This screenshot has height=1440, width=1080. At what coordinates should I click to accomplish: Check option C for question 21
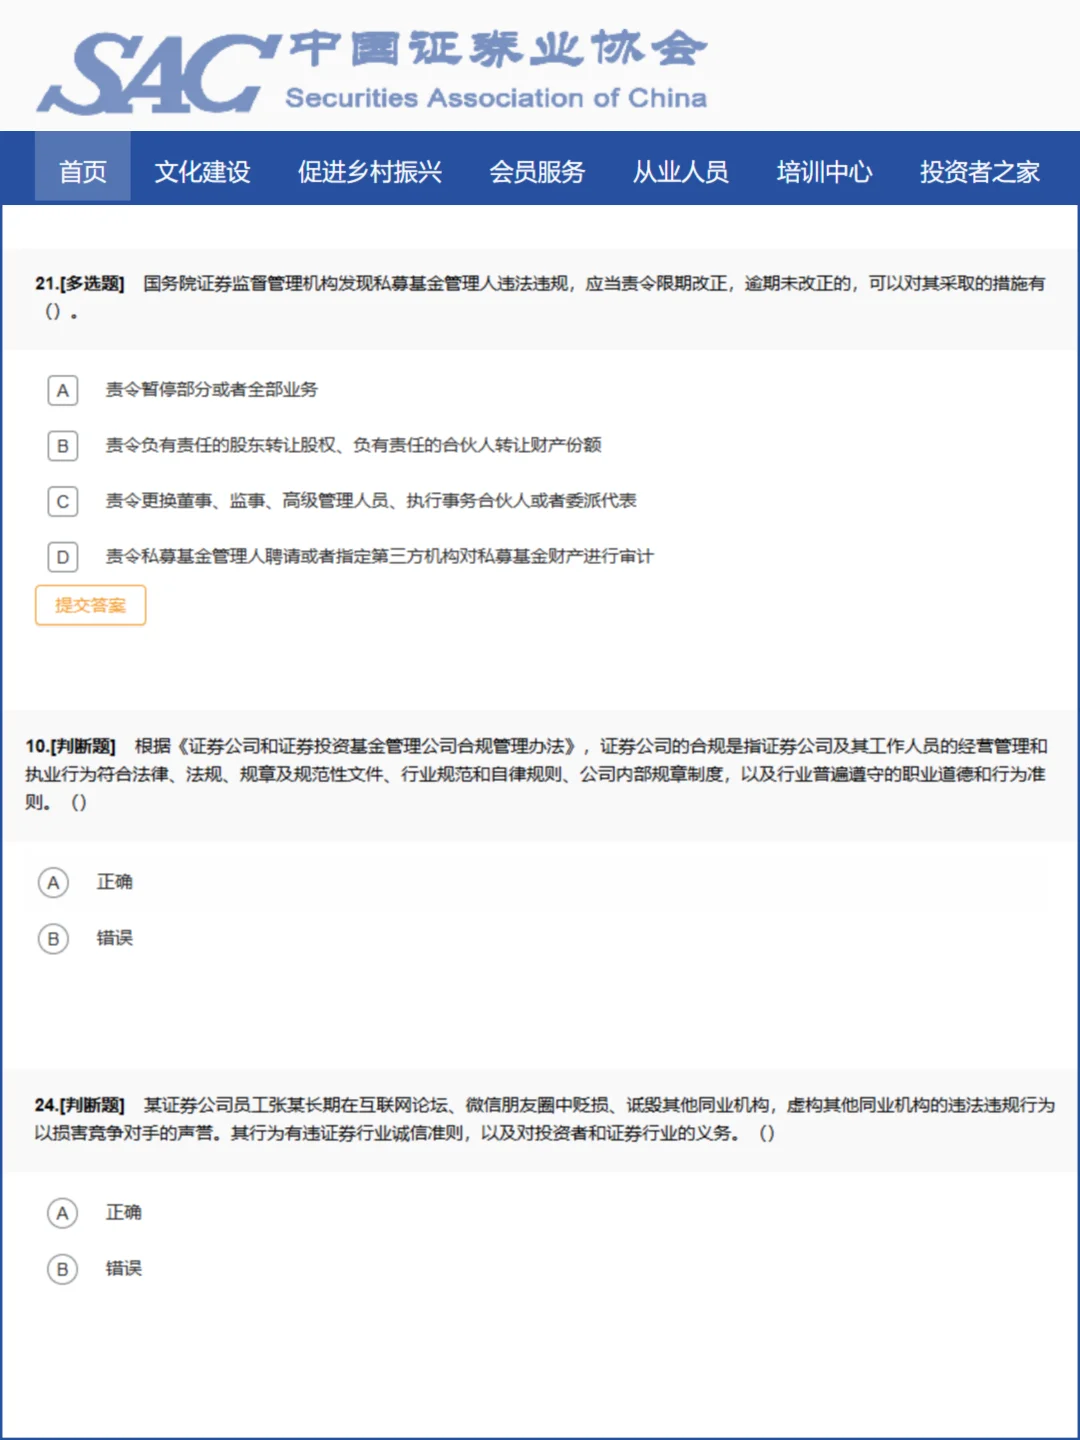[x=63, y=501]
